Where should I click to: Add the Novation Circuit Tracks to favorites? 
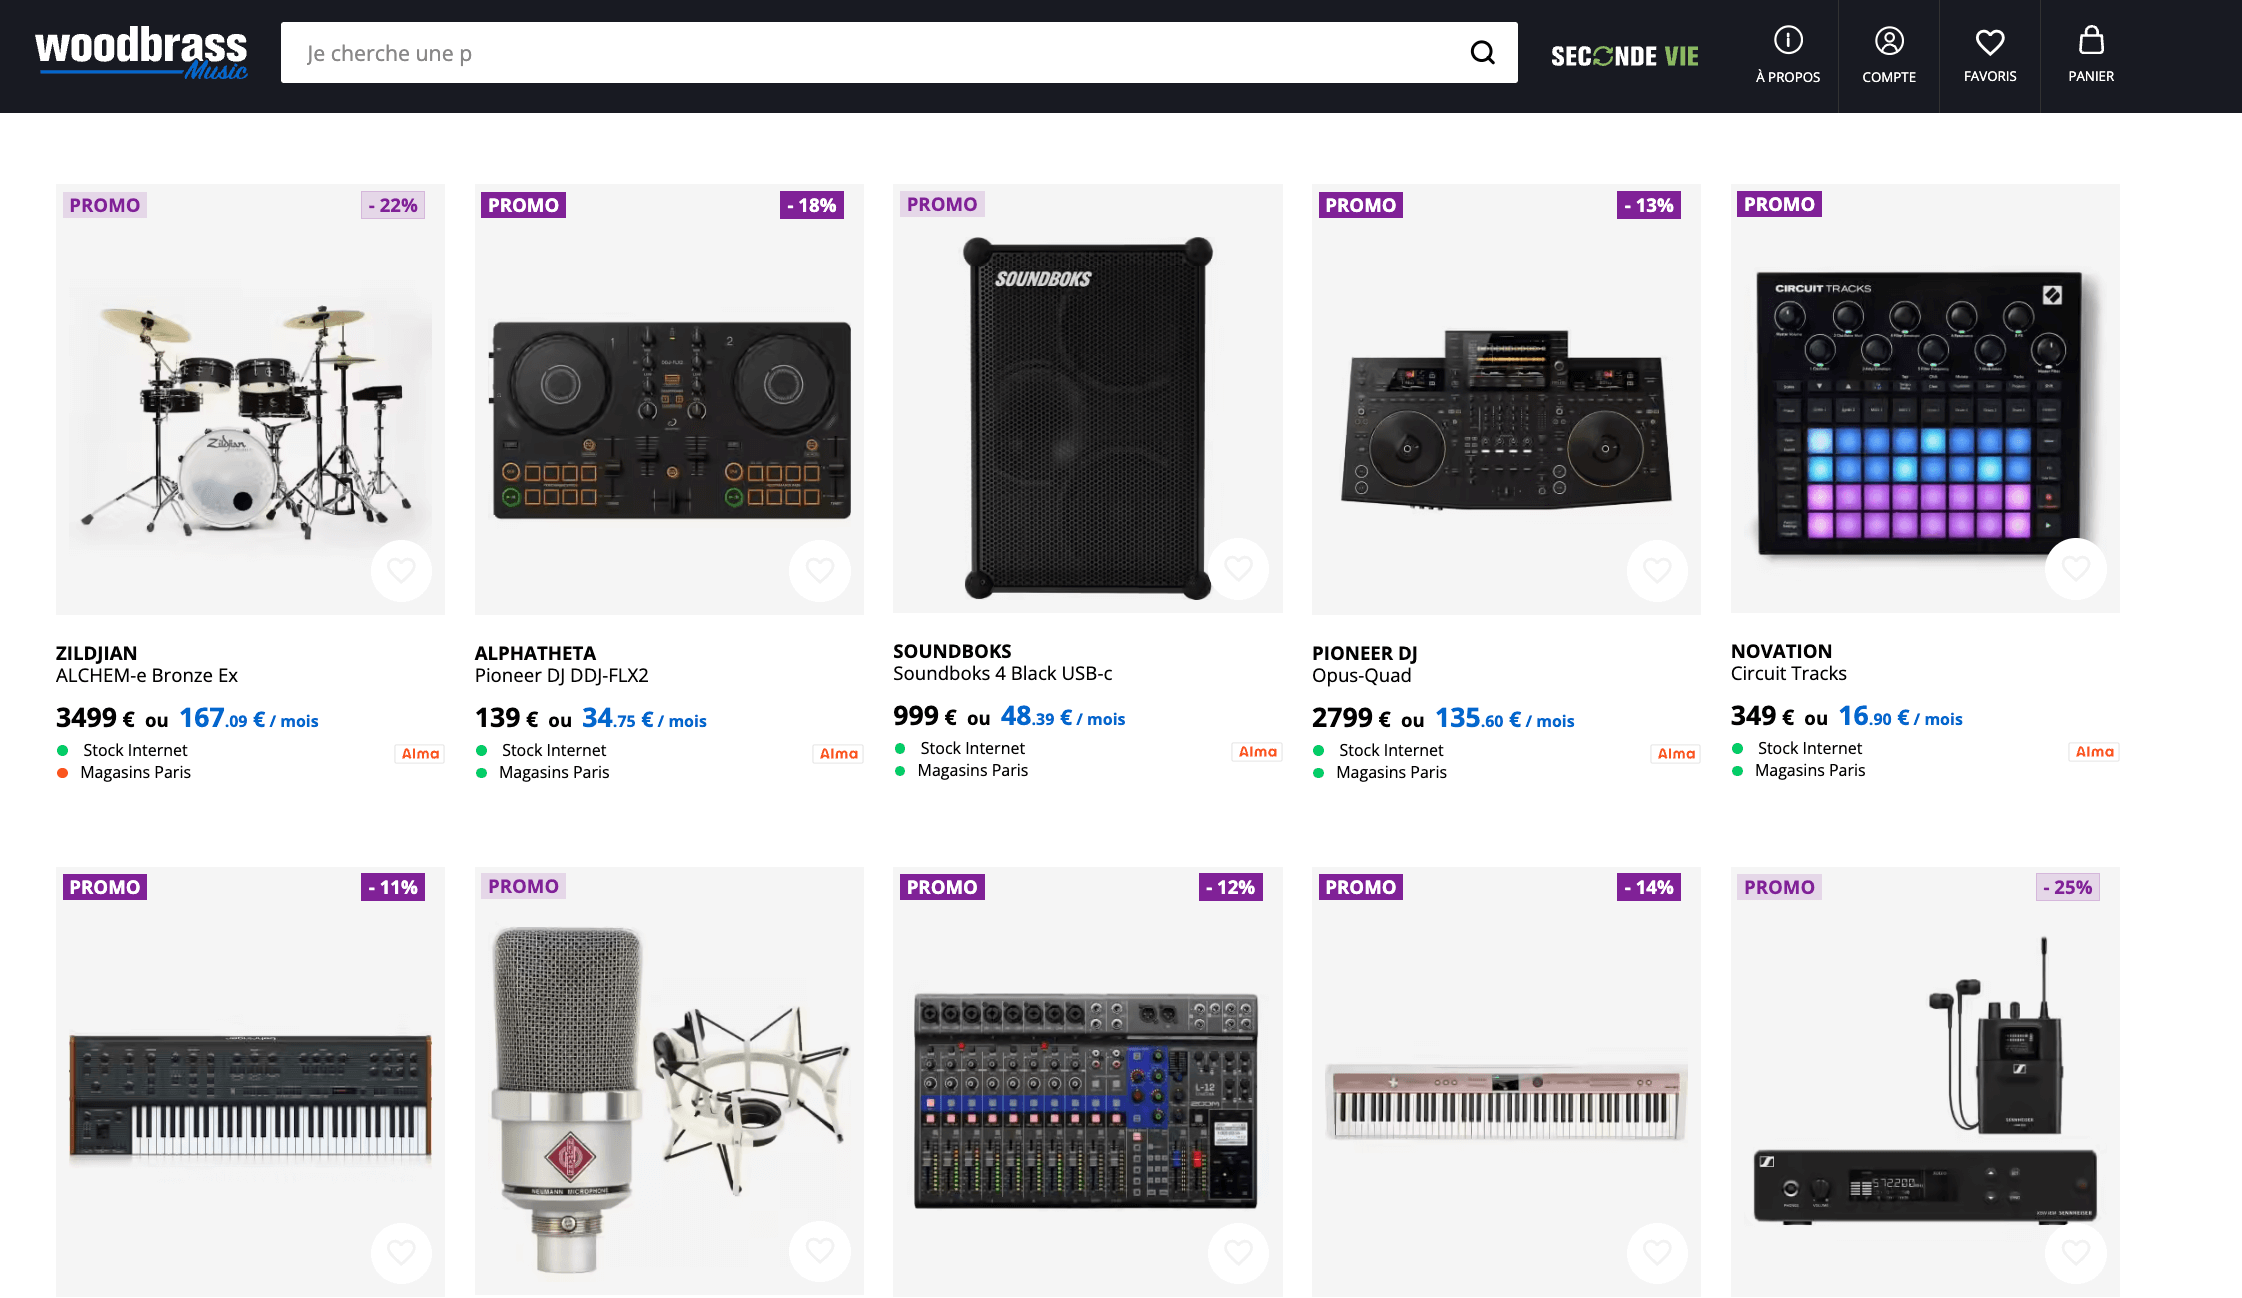(x=2075, y=568)
